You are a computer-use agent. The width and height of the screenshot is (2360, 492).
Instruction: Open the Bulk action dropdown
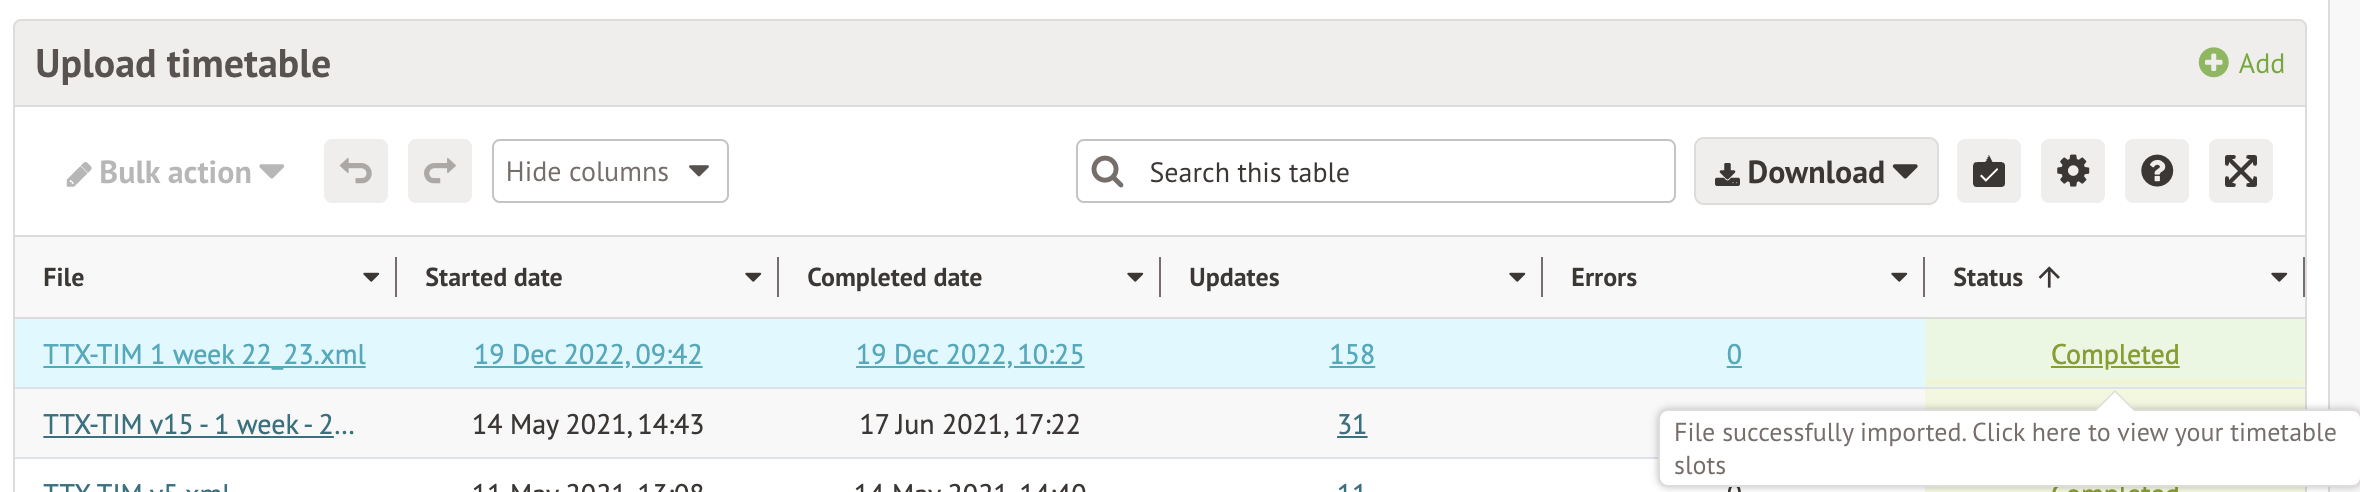tap(176, 172)
